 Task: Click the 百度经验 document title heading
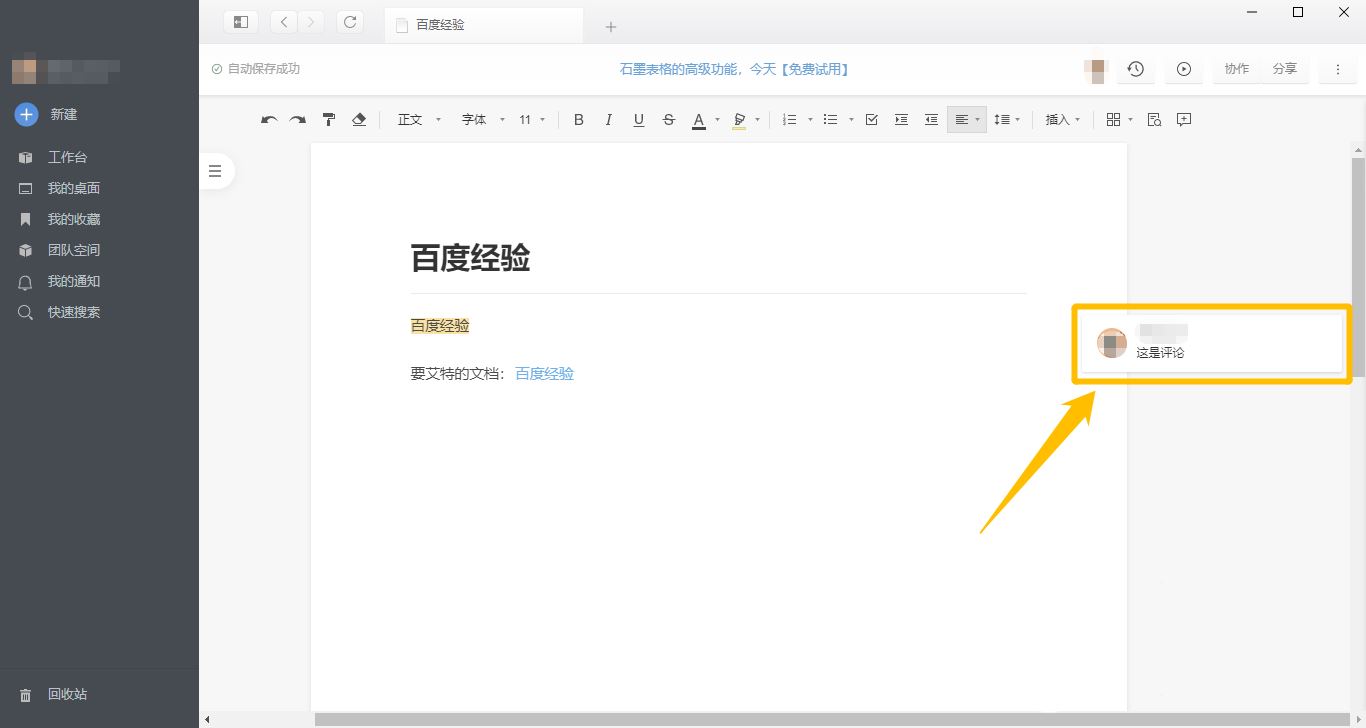470,258
